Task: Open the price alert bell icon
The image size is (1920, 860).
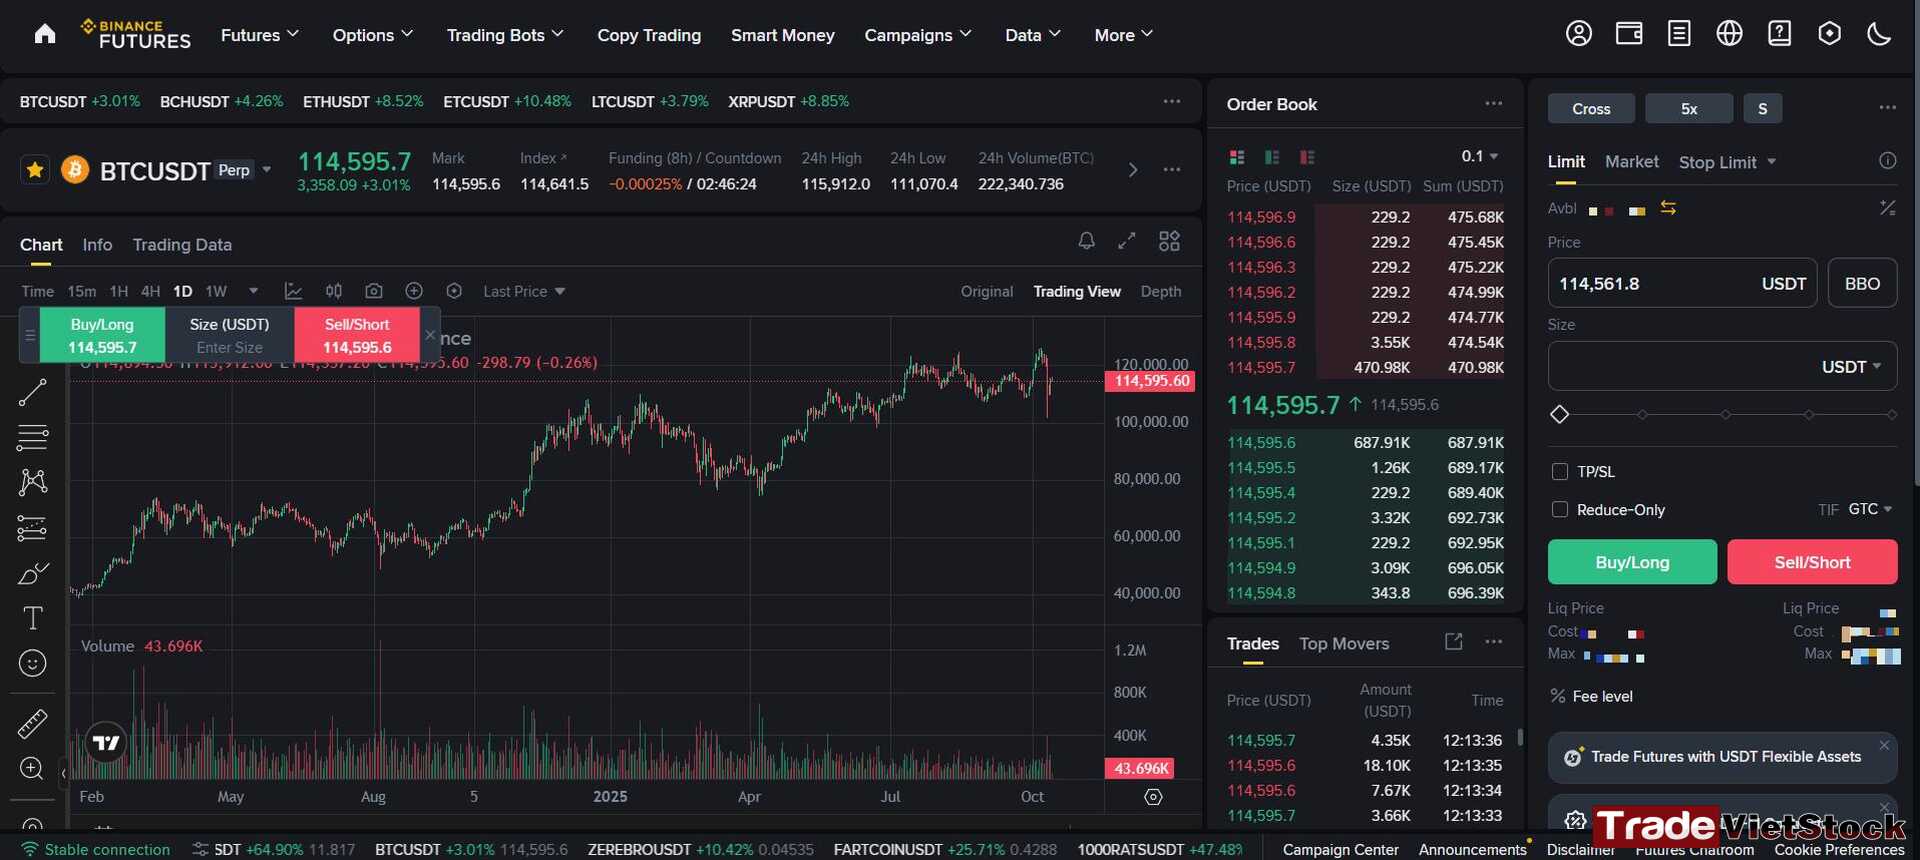Action: 1086,241
